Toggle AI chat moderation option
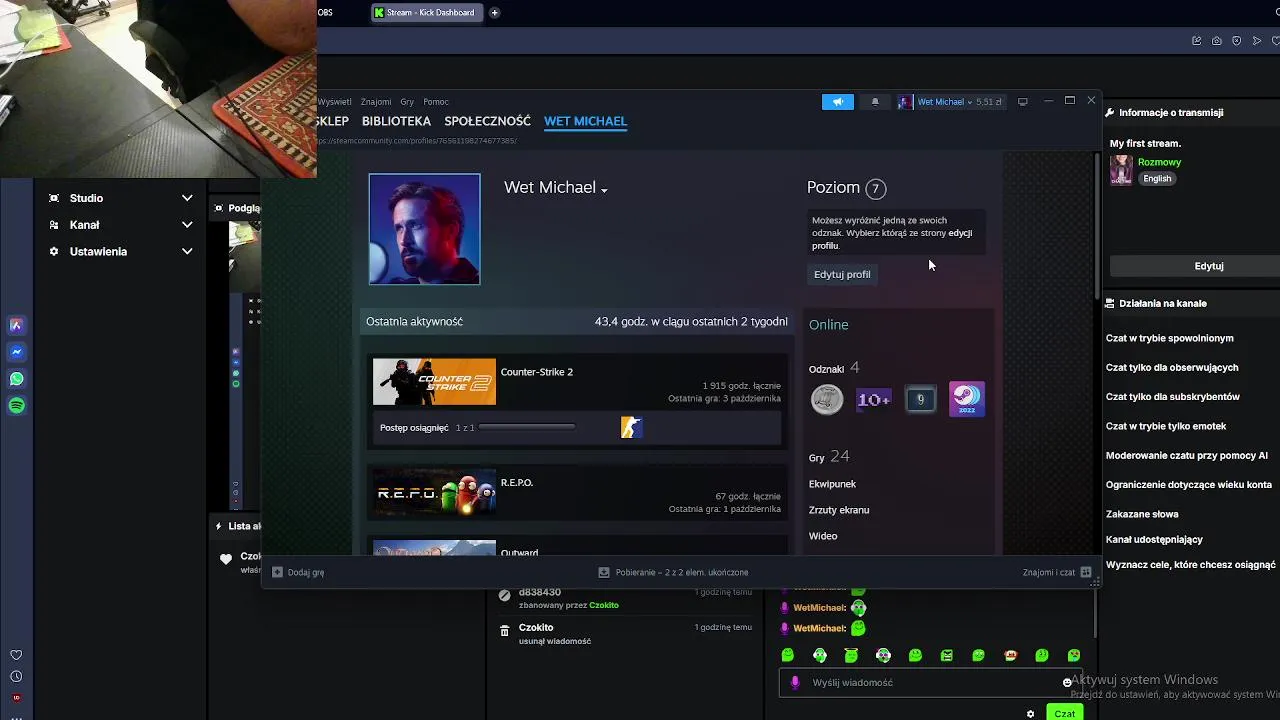1280x720 pixels. (1187, 455)
